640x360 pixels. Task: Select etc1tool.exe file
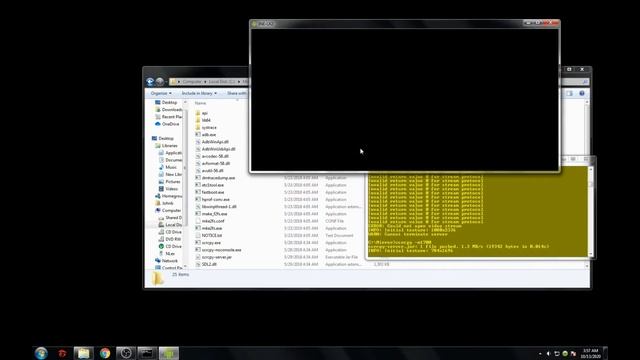(x=213, y=185)
